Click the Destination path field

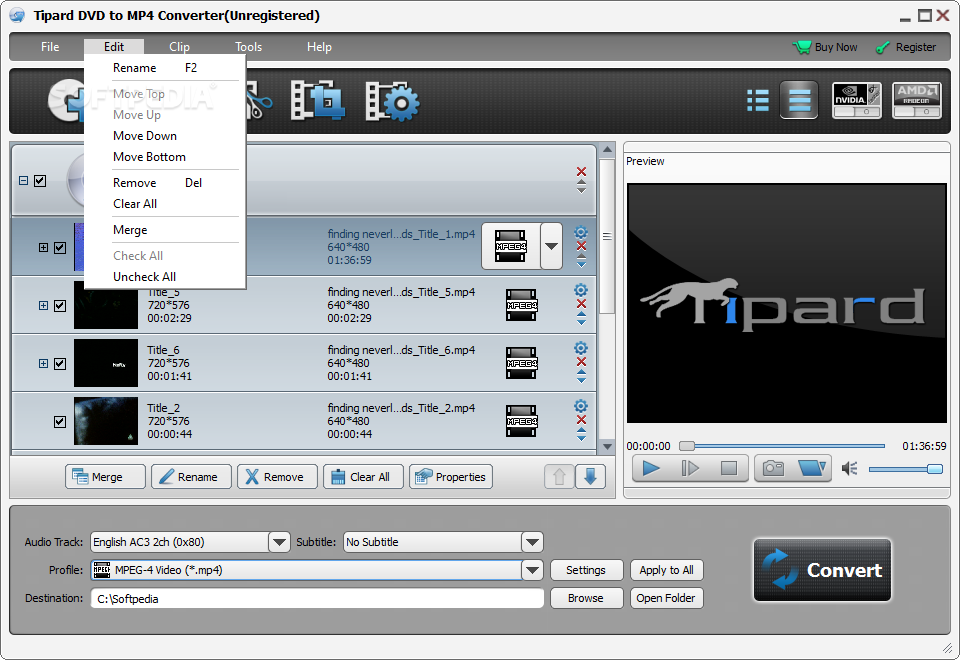point(317,598)
